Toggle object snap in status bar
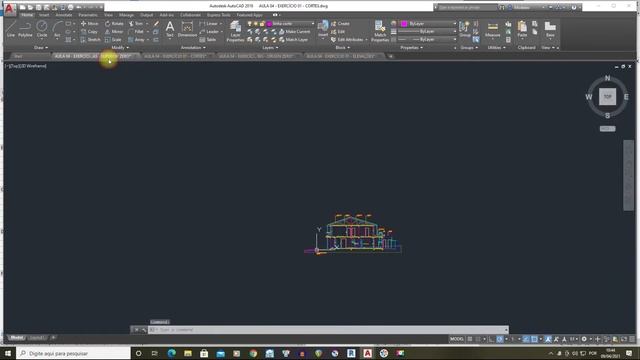The height and width of the screenshot is (360, 640). 534,339
